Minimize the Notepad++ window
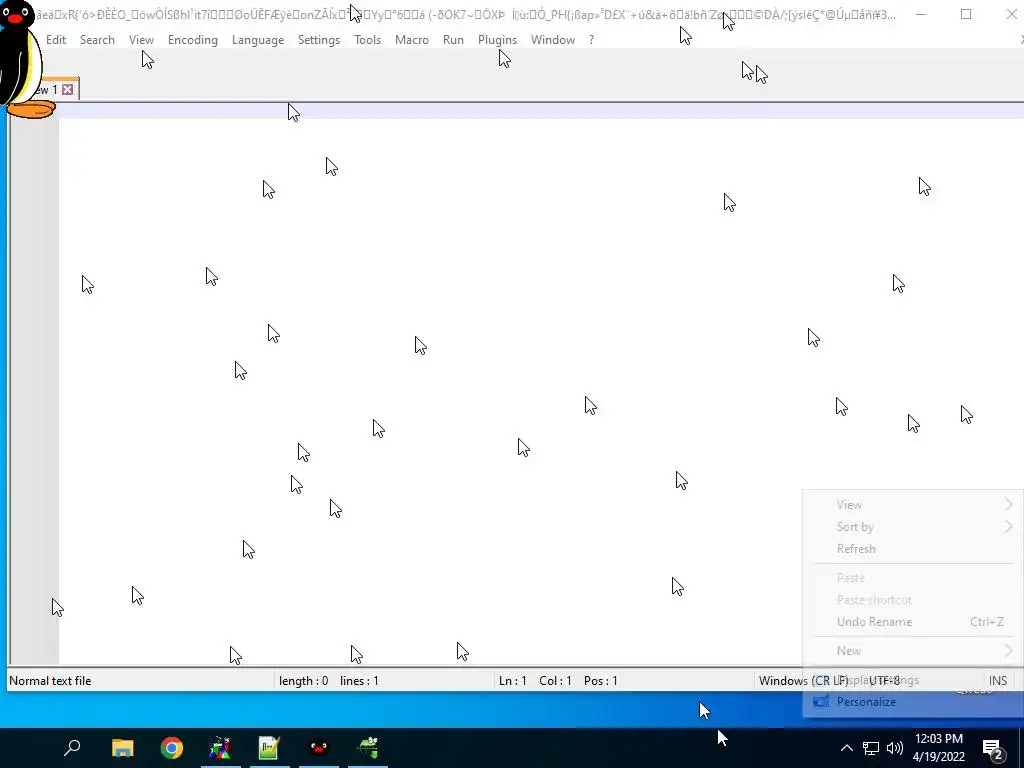This screenshot has height=768, width=1024. [921, 14]
